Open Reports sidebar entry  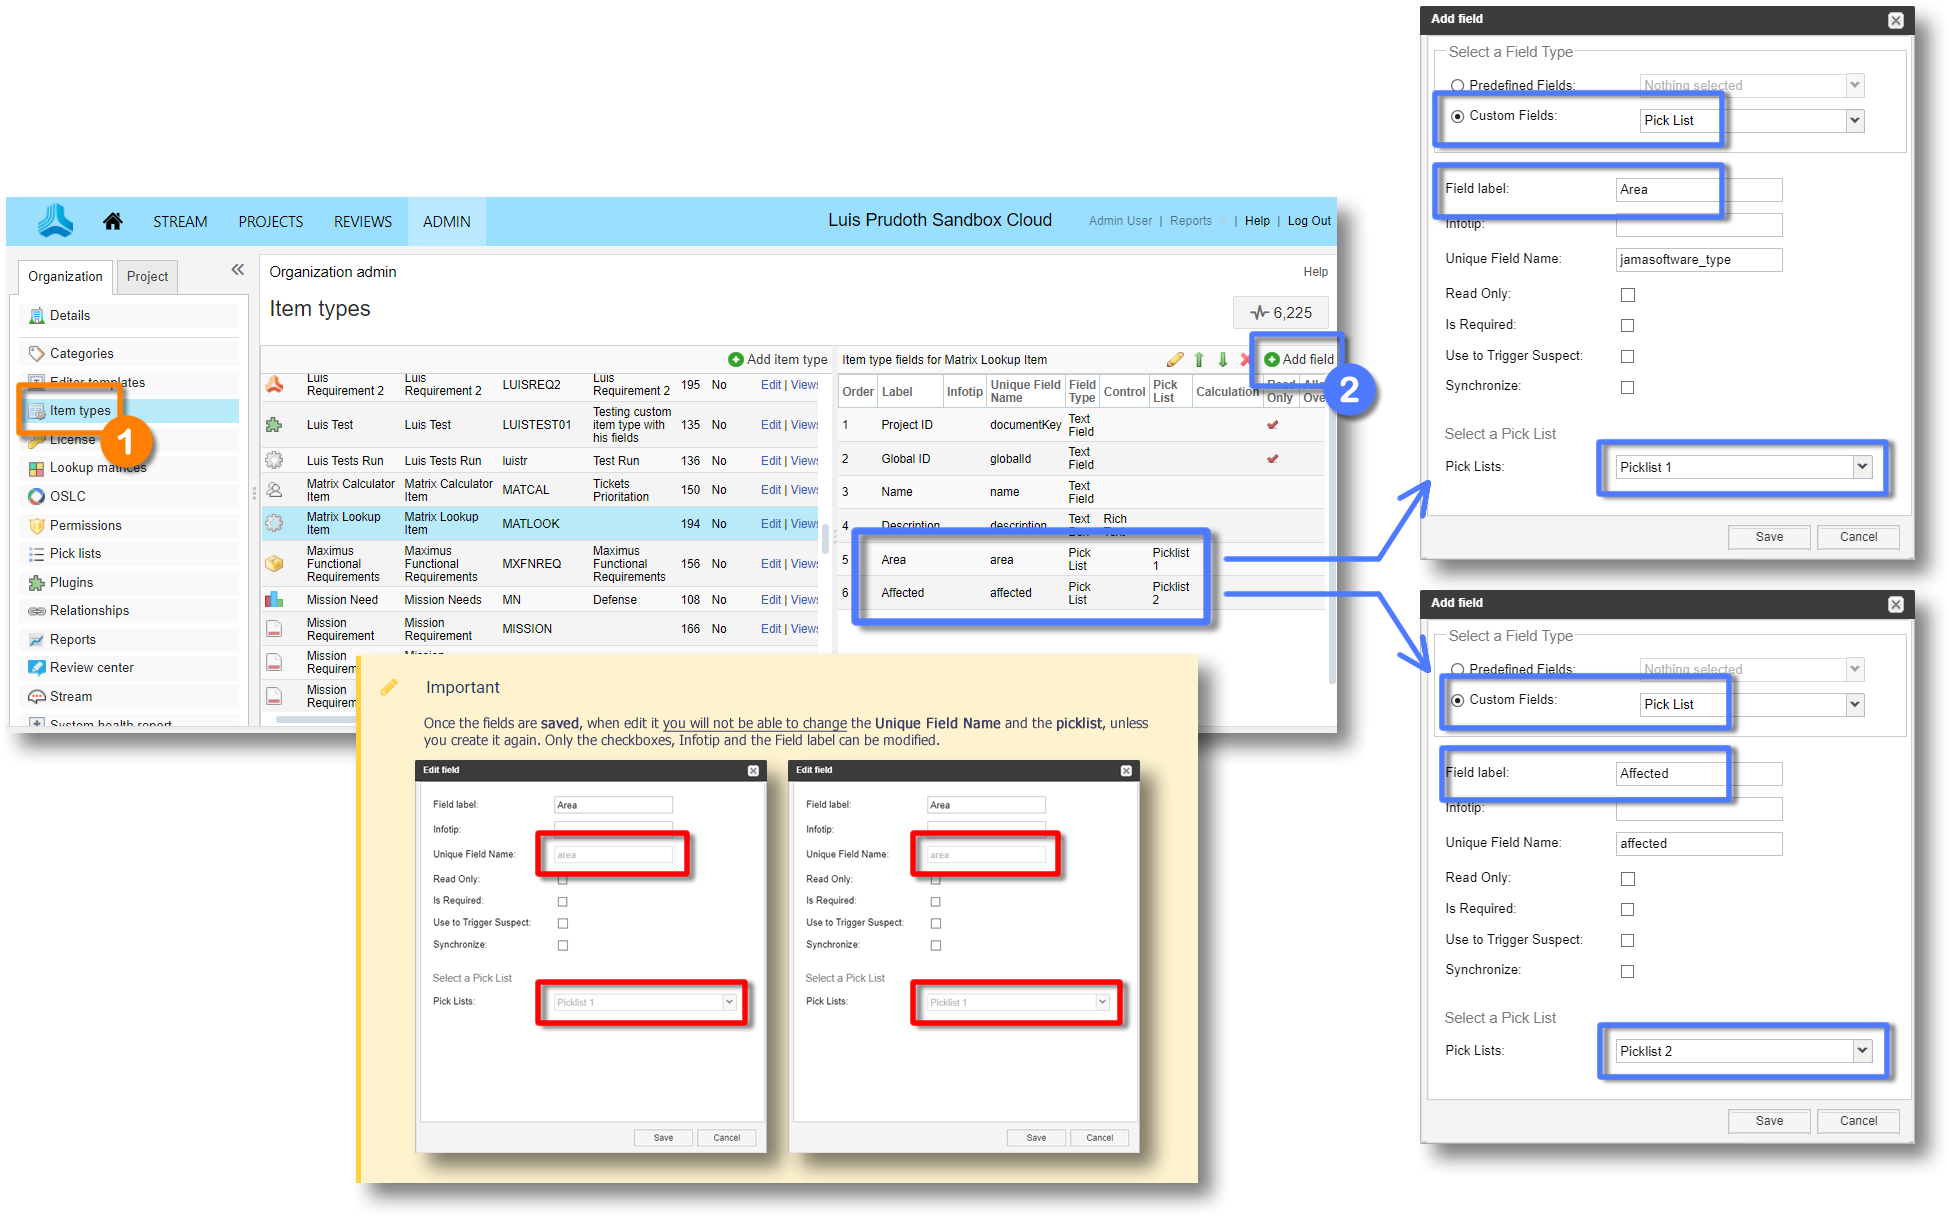pos(130,639)
